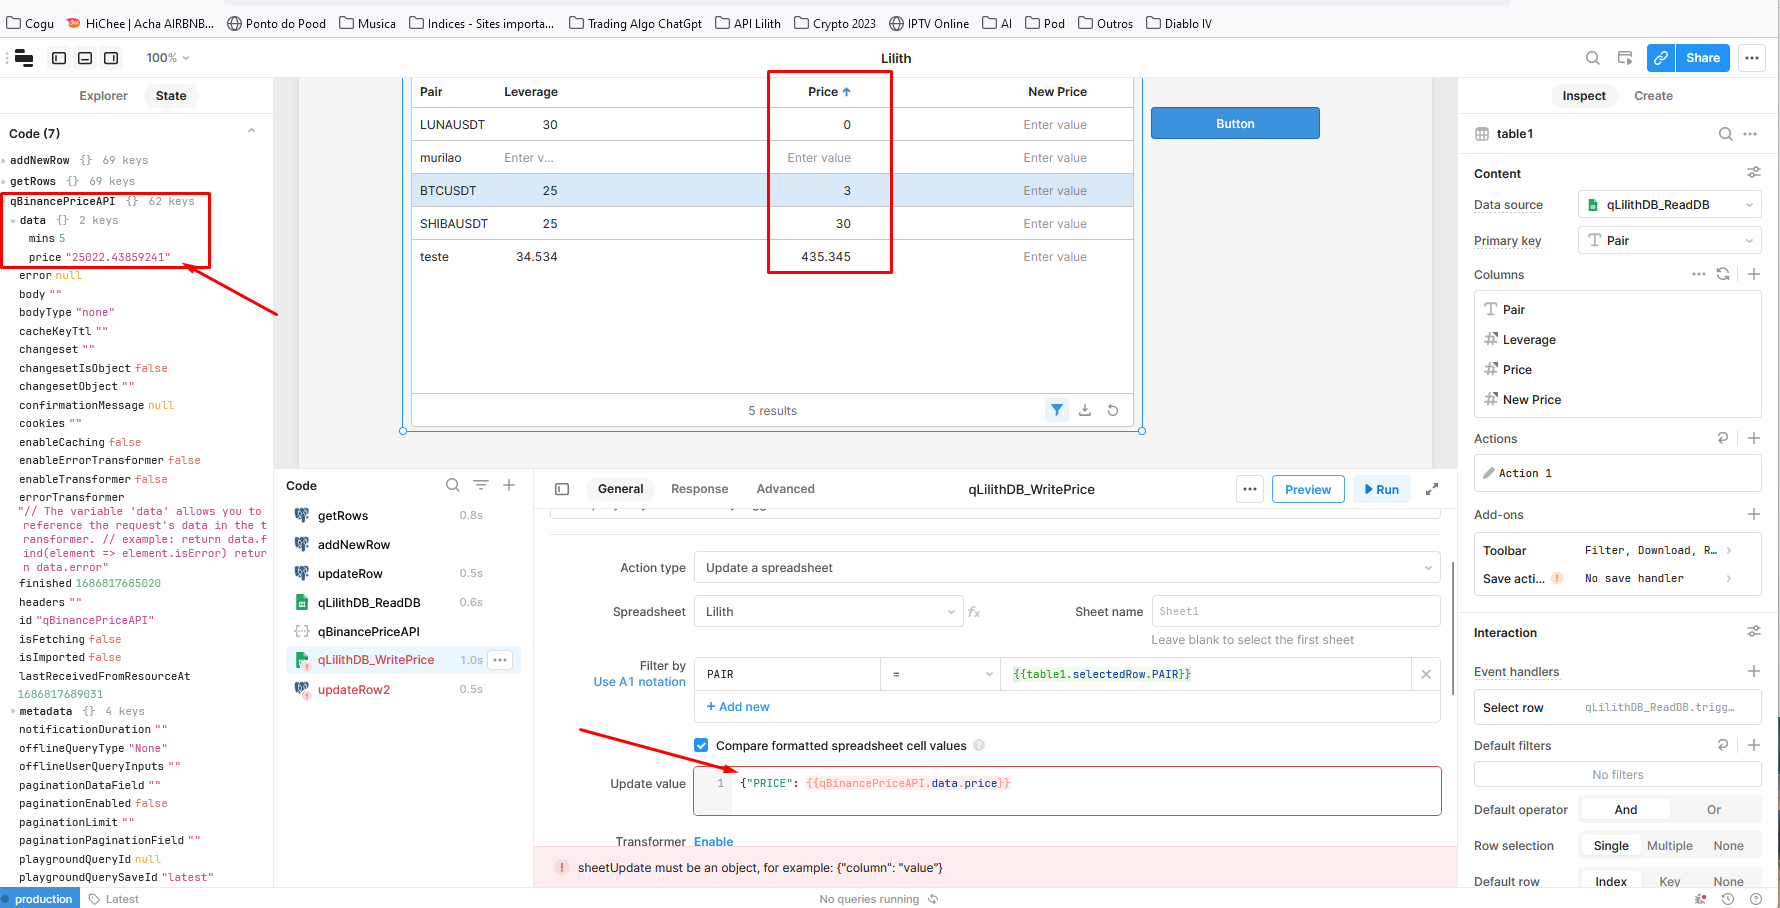Click the regenerate columns icon

[x=1723, y=274]
